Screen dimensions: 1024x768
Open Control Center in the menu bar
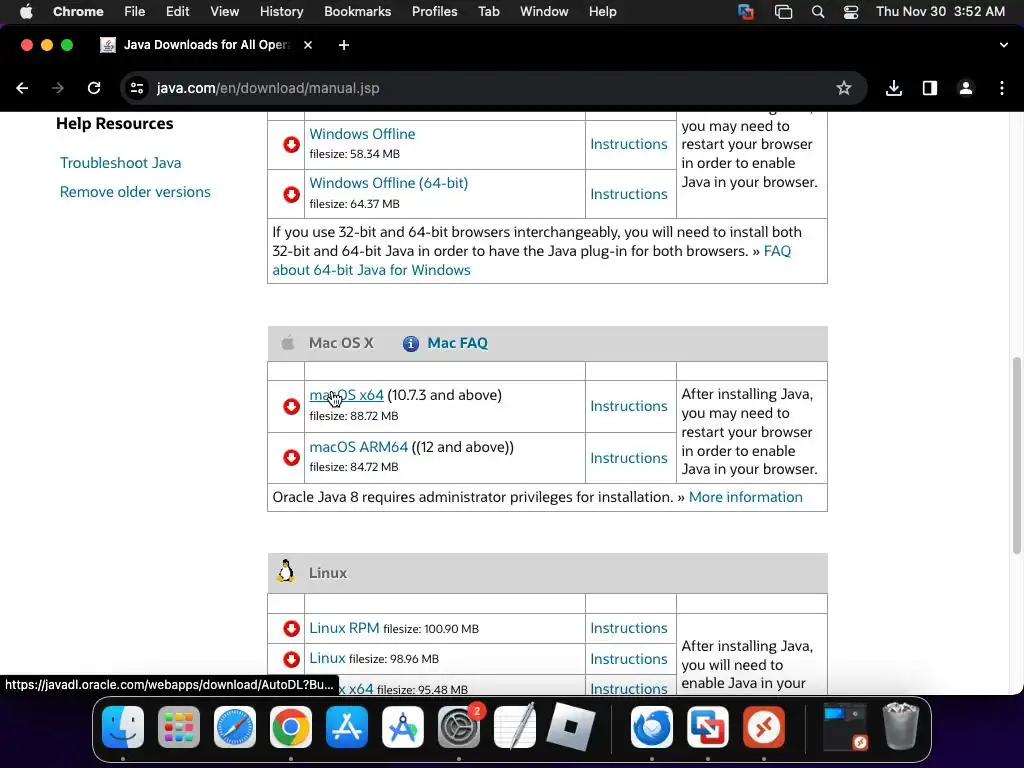coord(851,12)
